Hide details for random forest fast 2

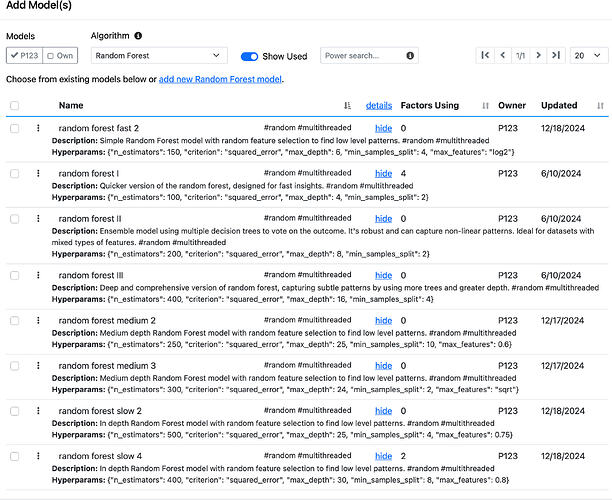point(383,128)
